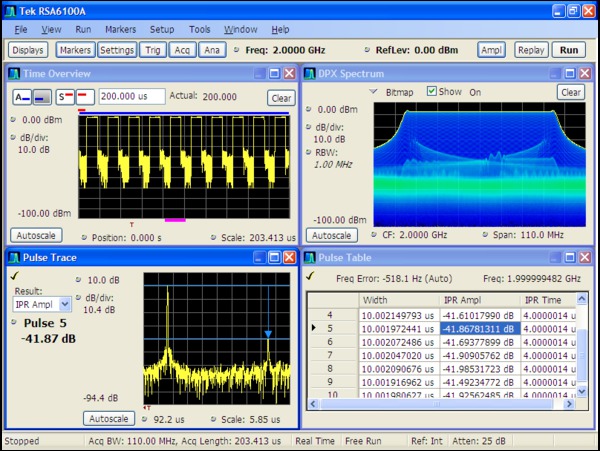This screenshot has width=600, height=451.
Task: Open the Trig settings from toolbar
Action: point(152,49)
